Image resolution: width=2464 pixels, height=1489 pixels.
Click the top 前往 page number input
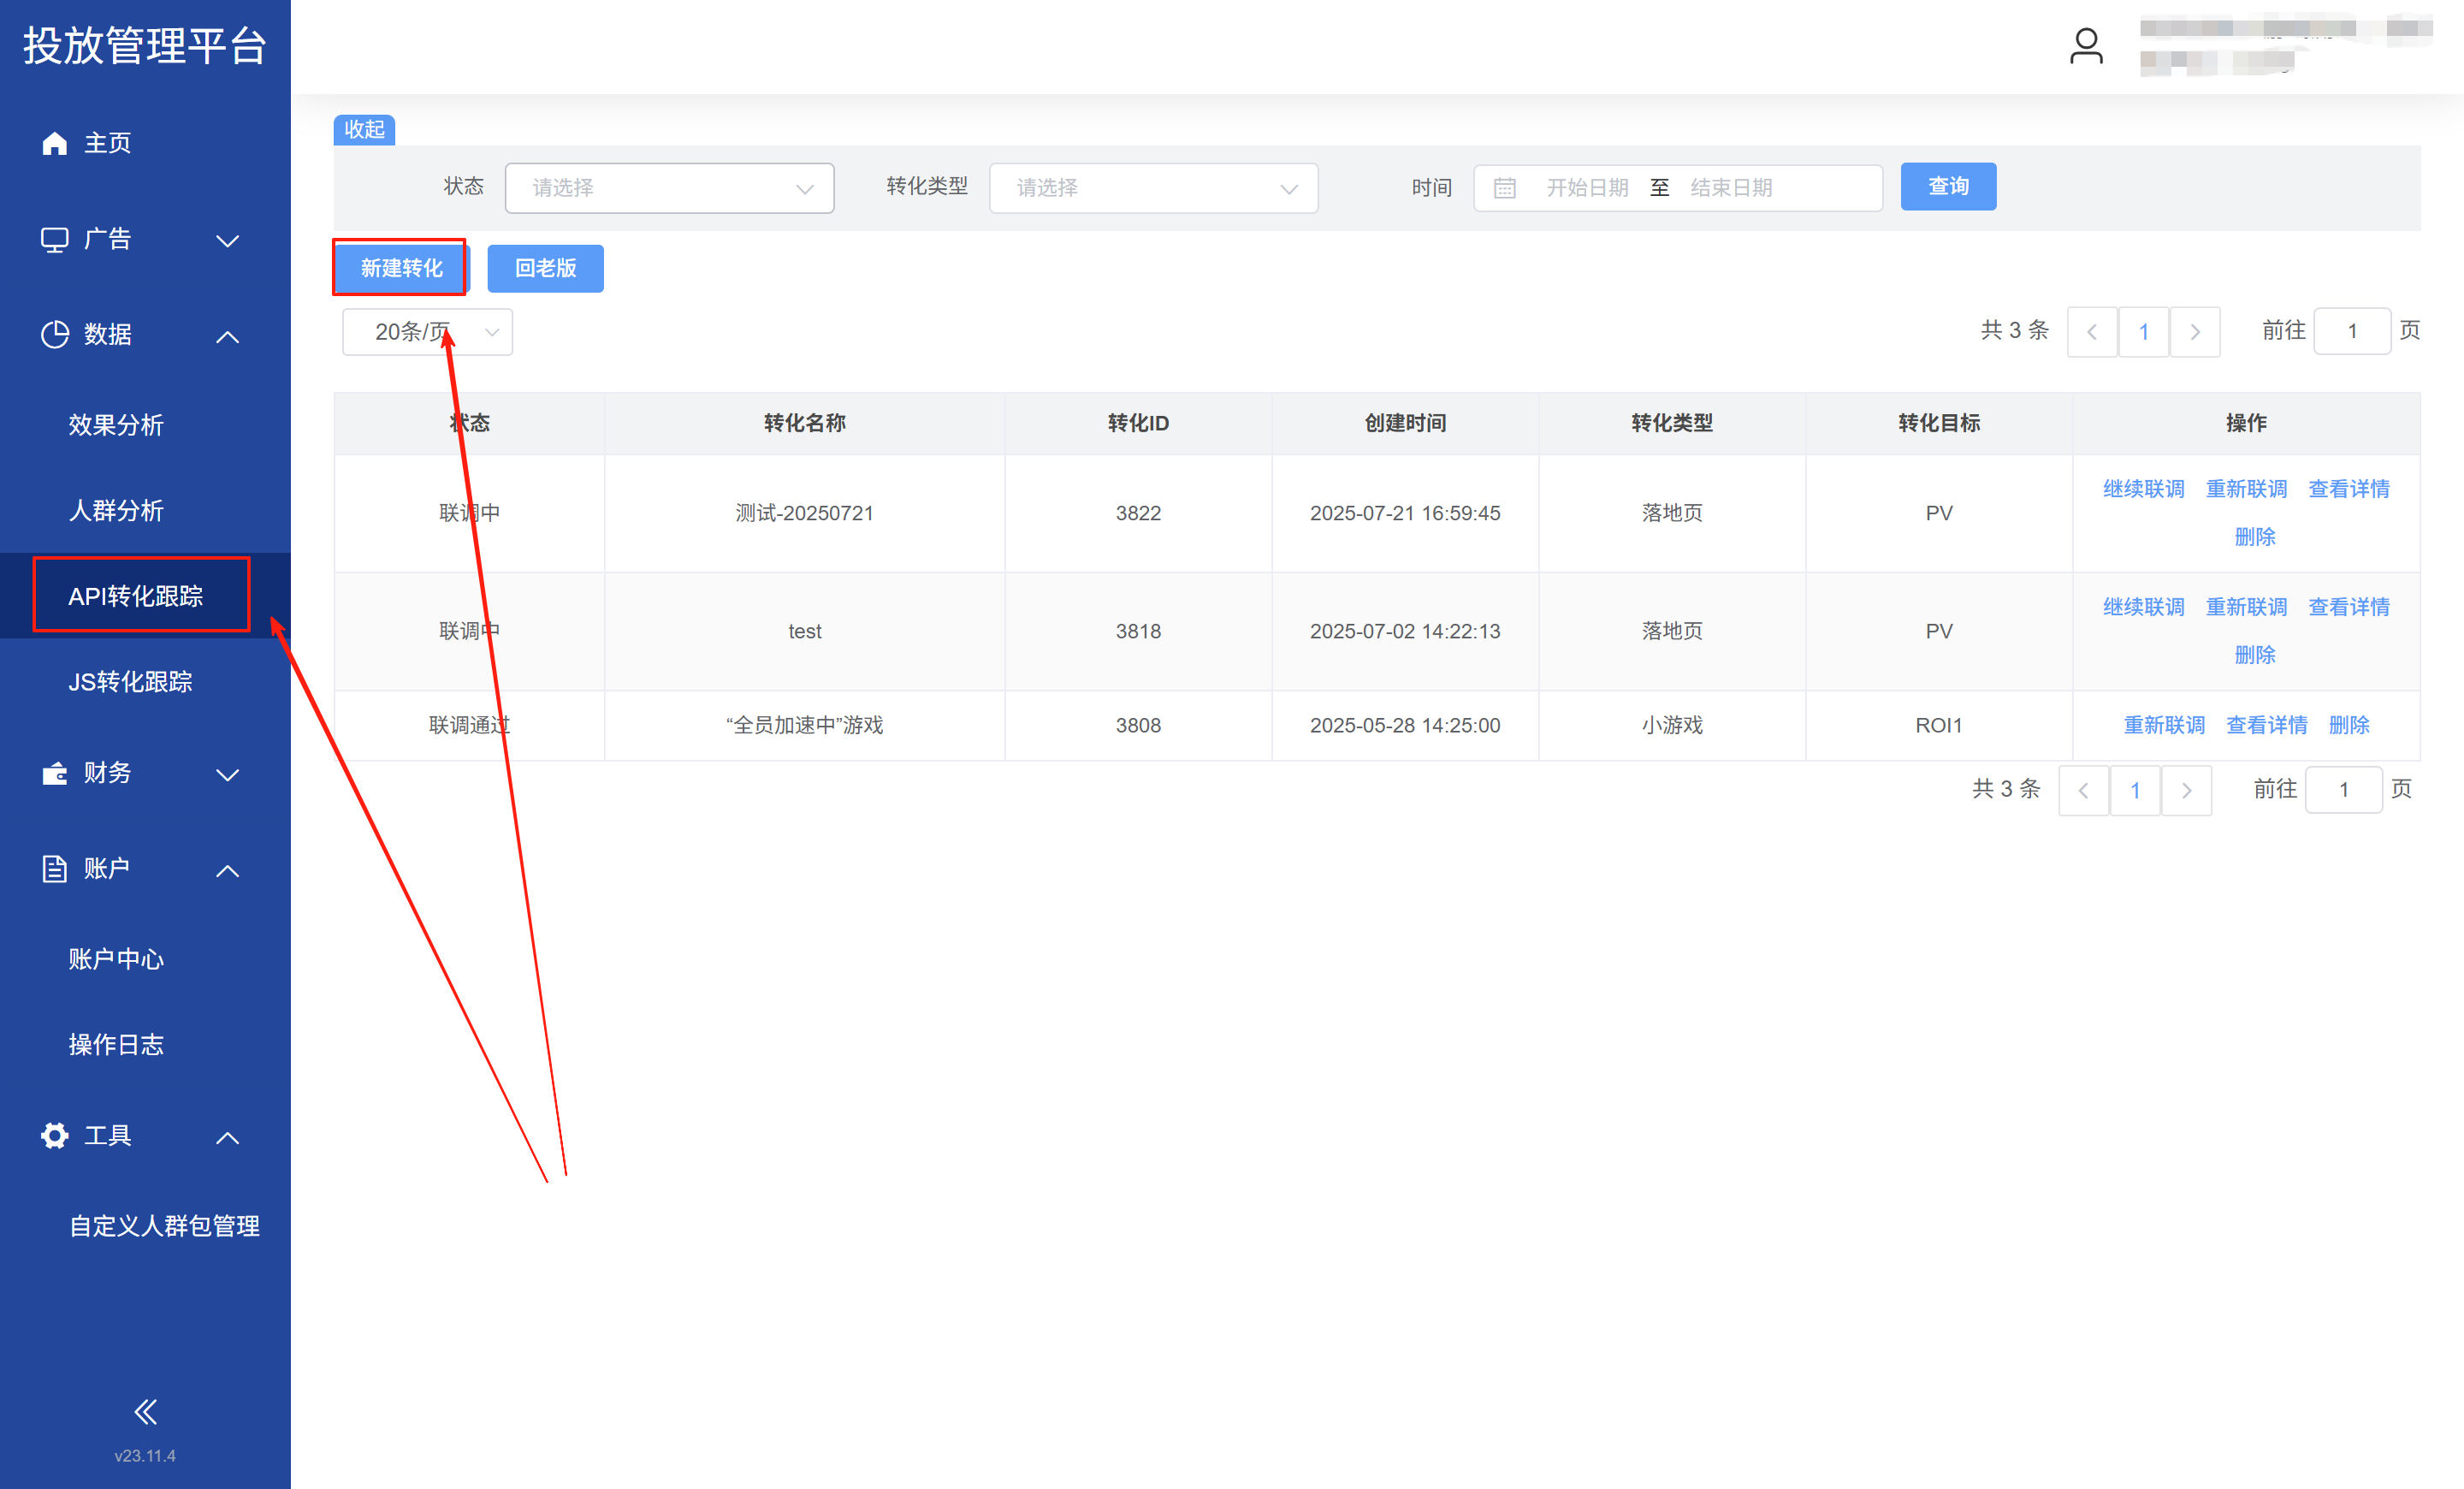pos(2352,331)
